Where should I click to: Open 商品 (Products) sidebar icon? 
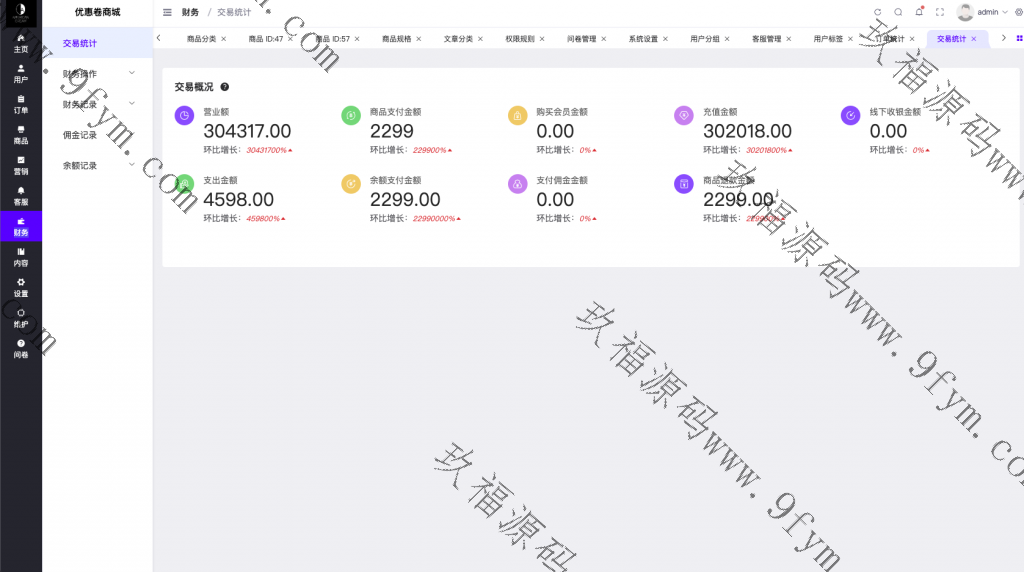pos(20,135)
